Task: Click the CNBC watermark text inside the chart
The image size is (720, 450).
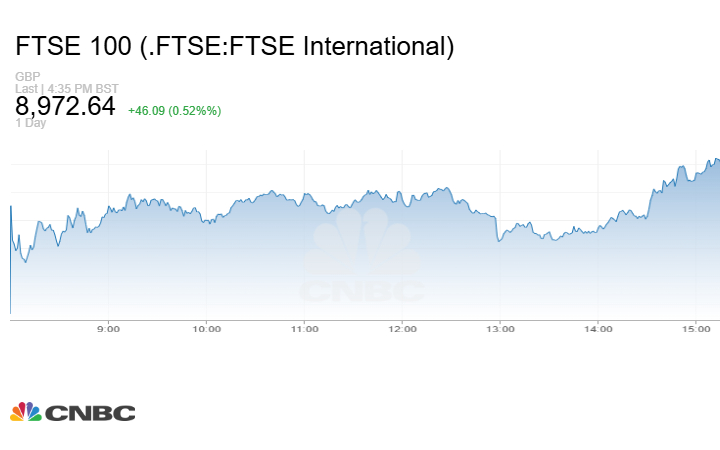Action: (362, 291)
